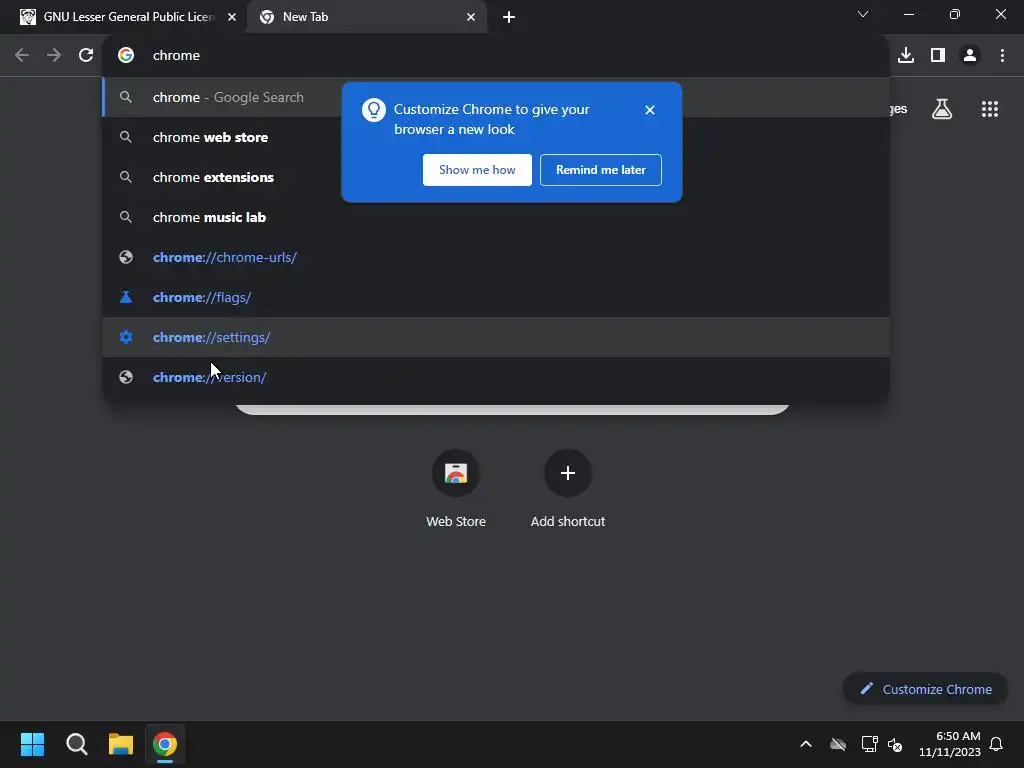1024x768 pixels.
Task: Open the clock showing 6:50 AM
Action: [x=950, y=744]
